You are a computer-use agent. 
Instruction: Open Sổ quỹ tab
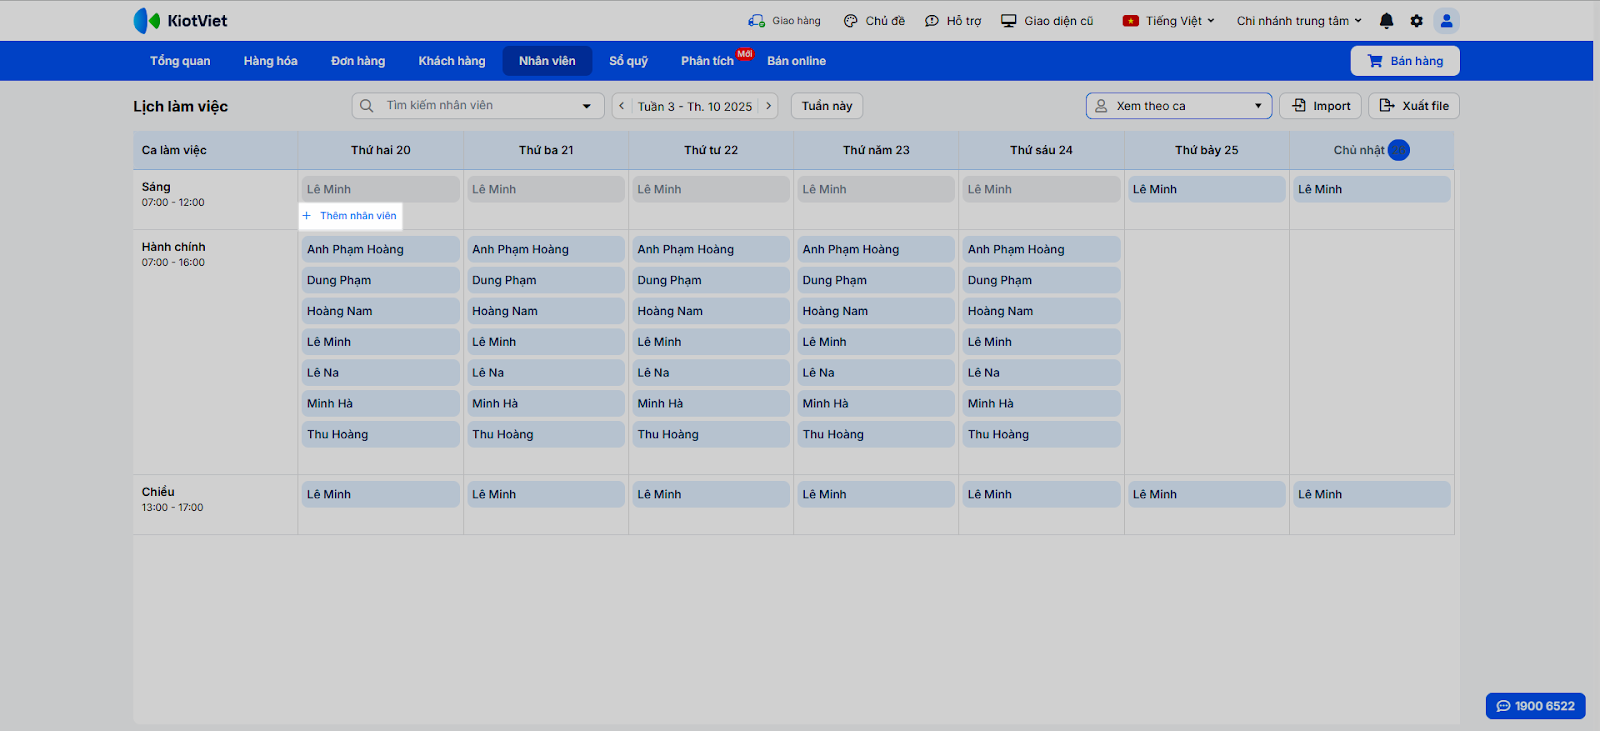tap(629, 61)
